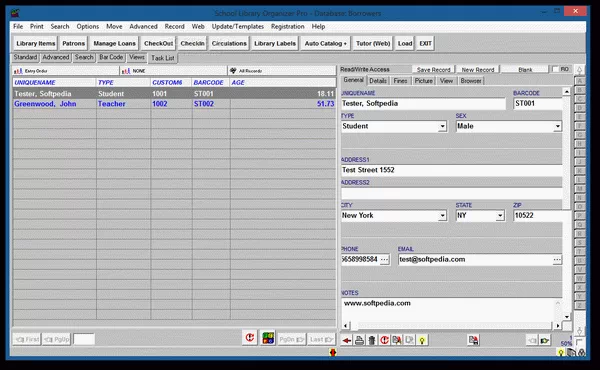The image size is (600, 370).
Task: Open the SEX dropdown showing Male
Action: coord(558,126)
